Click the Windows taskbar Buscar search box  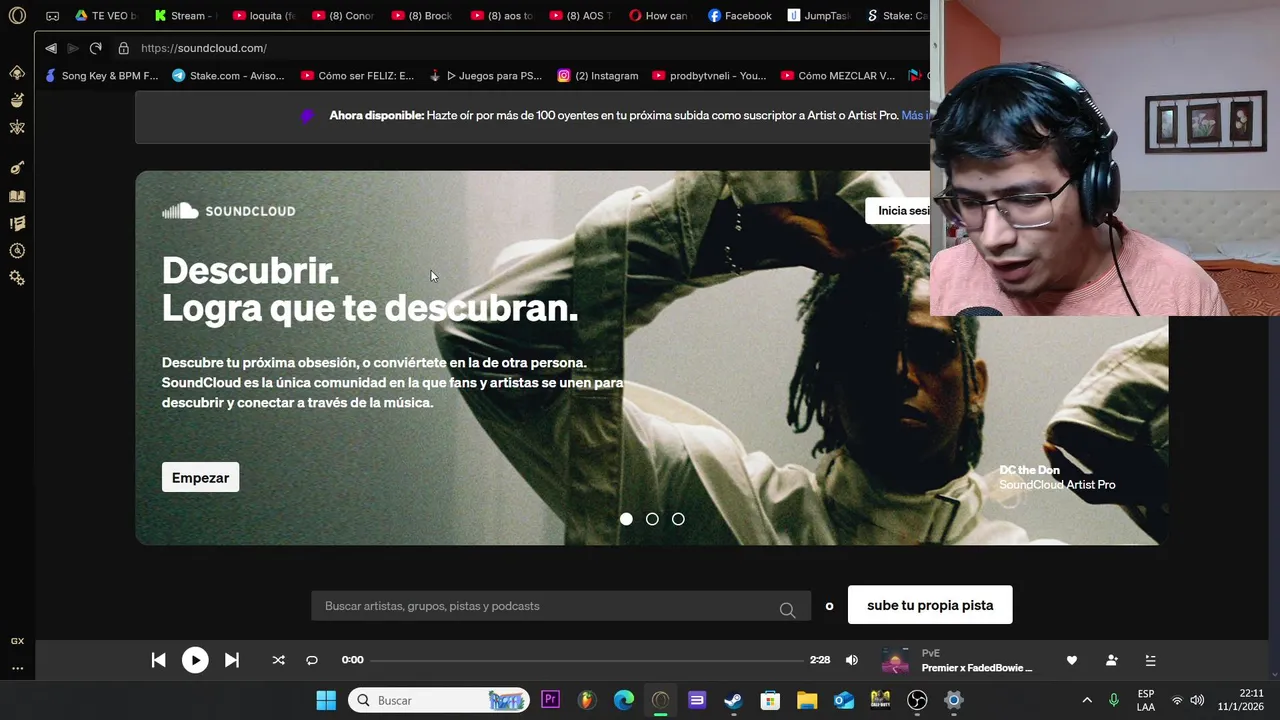click(439, 700)
